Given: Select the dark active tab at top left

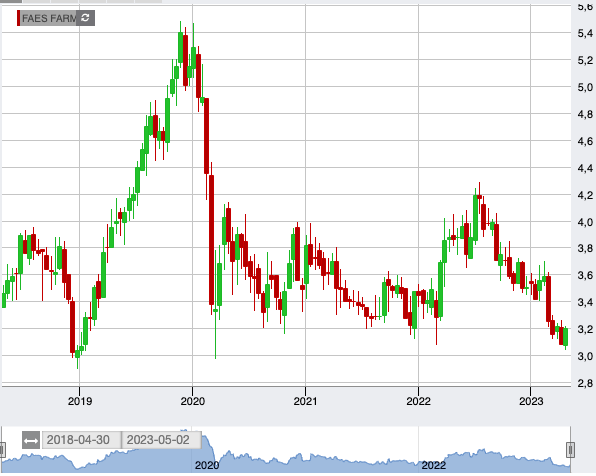Looking at the screenshot, I should pos(11,1).
